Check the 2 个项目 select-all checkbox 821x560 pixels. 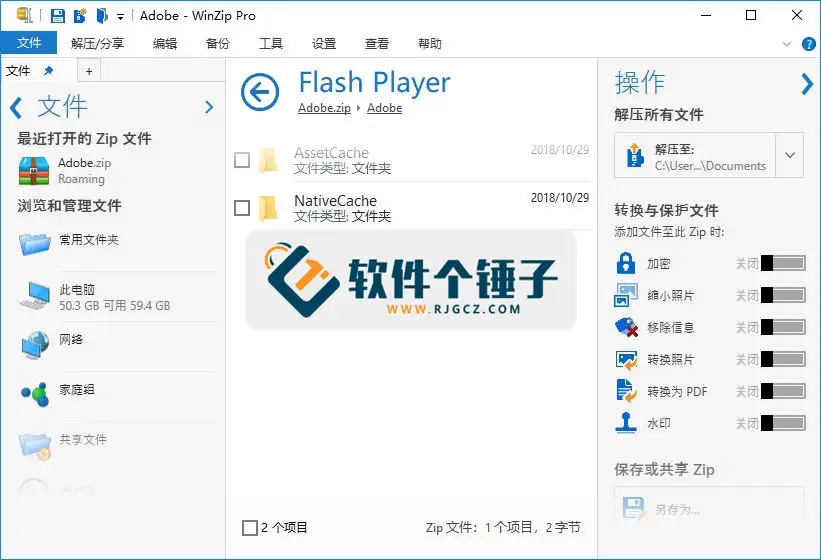[x=250, y=528]
